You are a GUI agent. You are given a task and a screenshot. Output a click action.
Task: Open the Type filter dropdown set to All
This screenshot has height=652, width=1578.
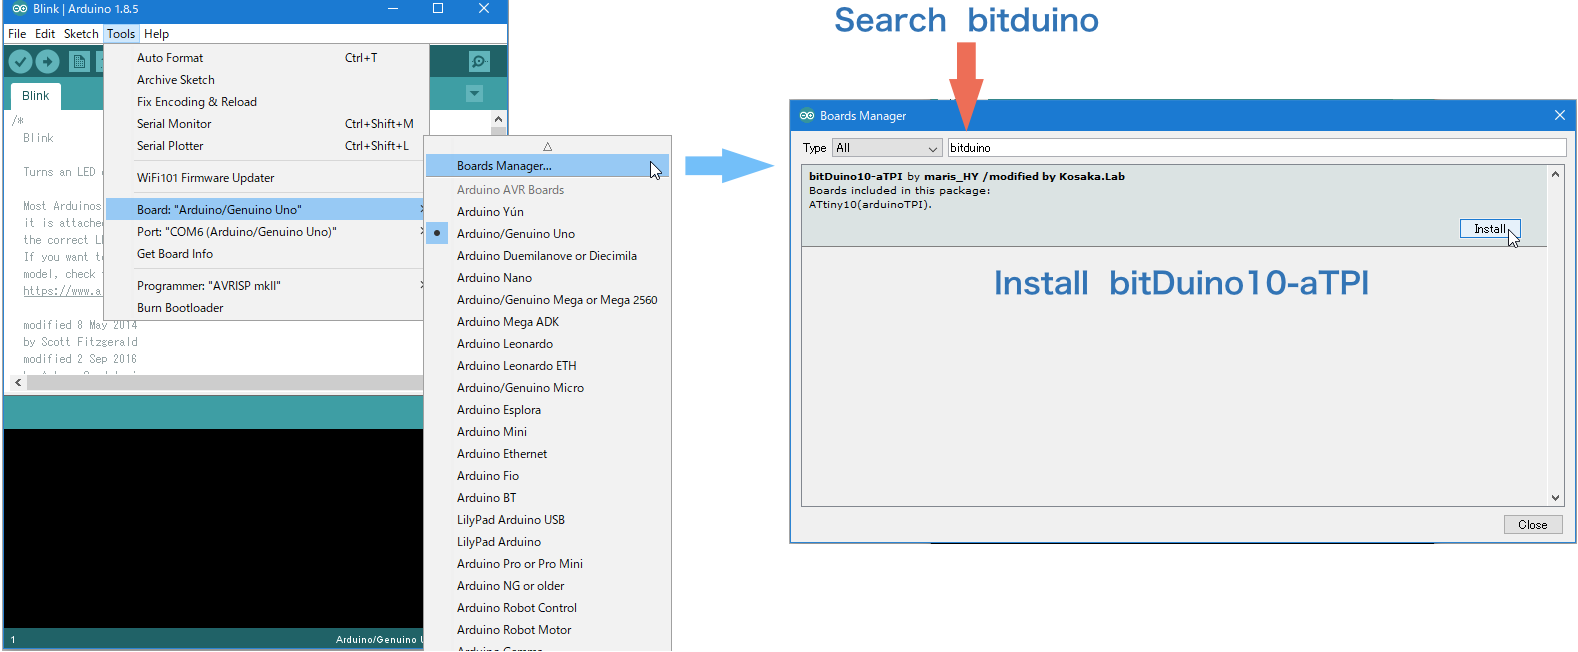pos(887,148)
